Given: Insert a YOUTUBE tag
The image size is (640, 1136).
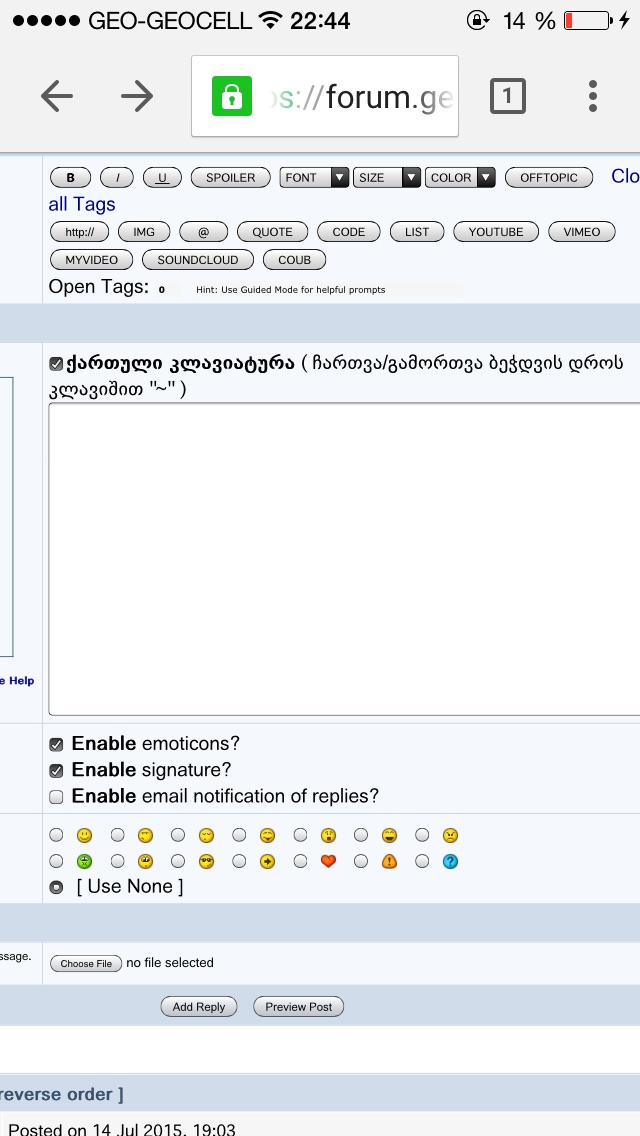Looking at the screenshot, I should point(496,232).
